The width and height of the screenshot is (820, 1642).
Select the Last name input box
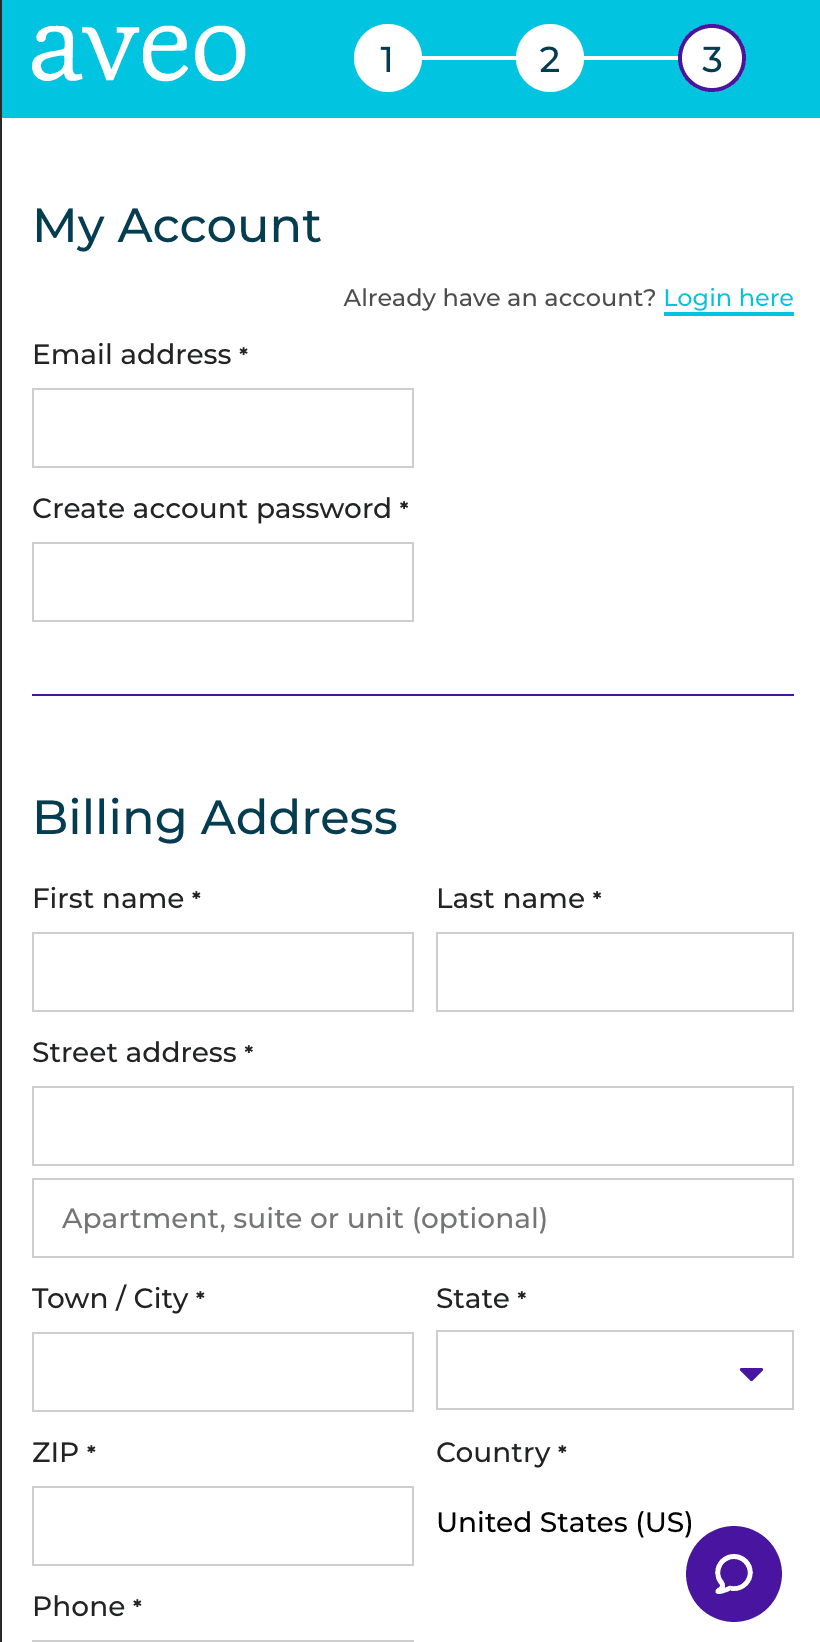coord(615,972)
